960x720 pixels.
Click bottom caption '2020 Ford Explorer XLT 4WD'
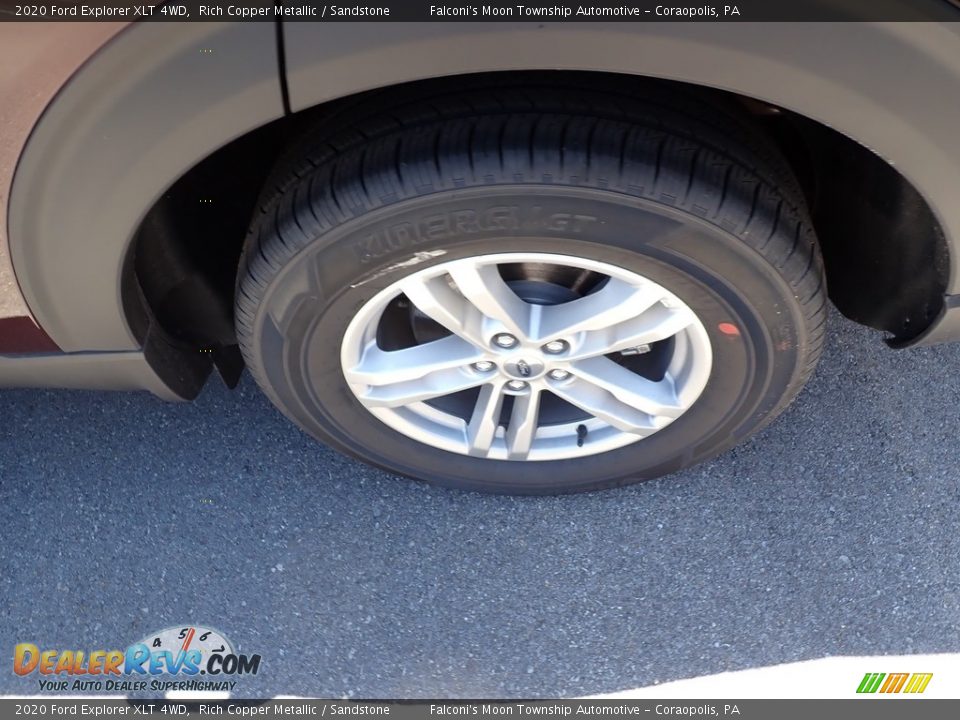point(101,710)
